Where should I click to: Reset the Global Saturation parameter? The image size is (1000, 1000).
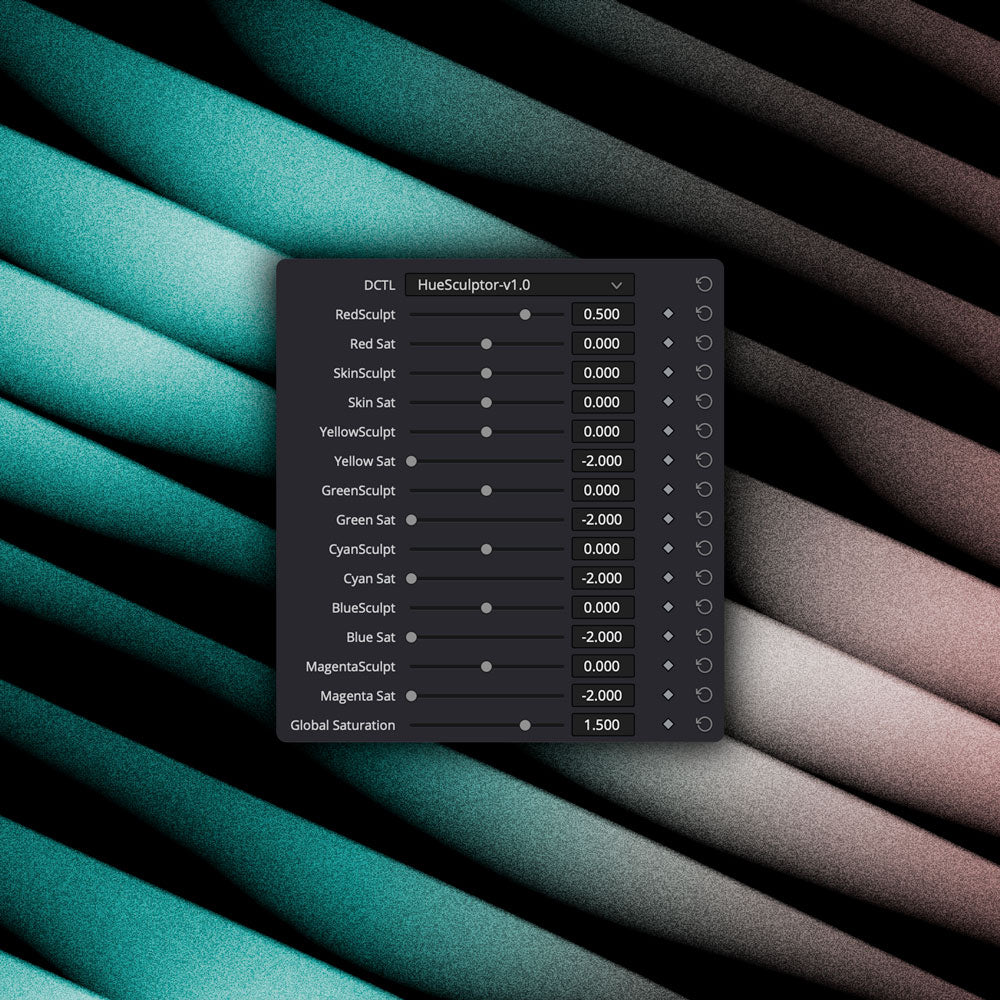[x=703, y=724]
